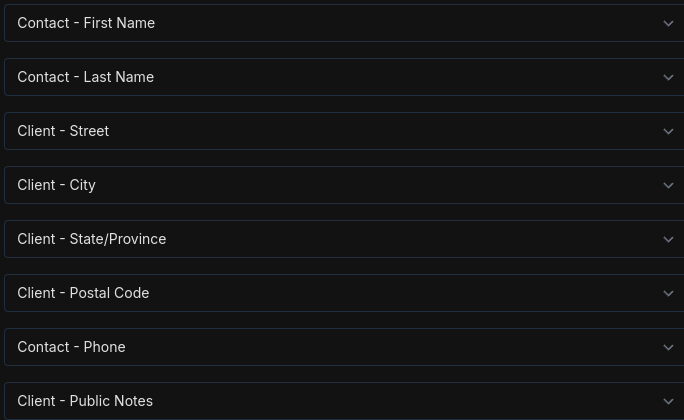This screenshot has width=684, height=420.
Task: Click the 'Client - Street' text value
Action: coord(63,131)
